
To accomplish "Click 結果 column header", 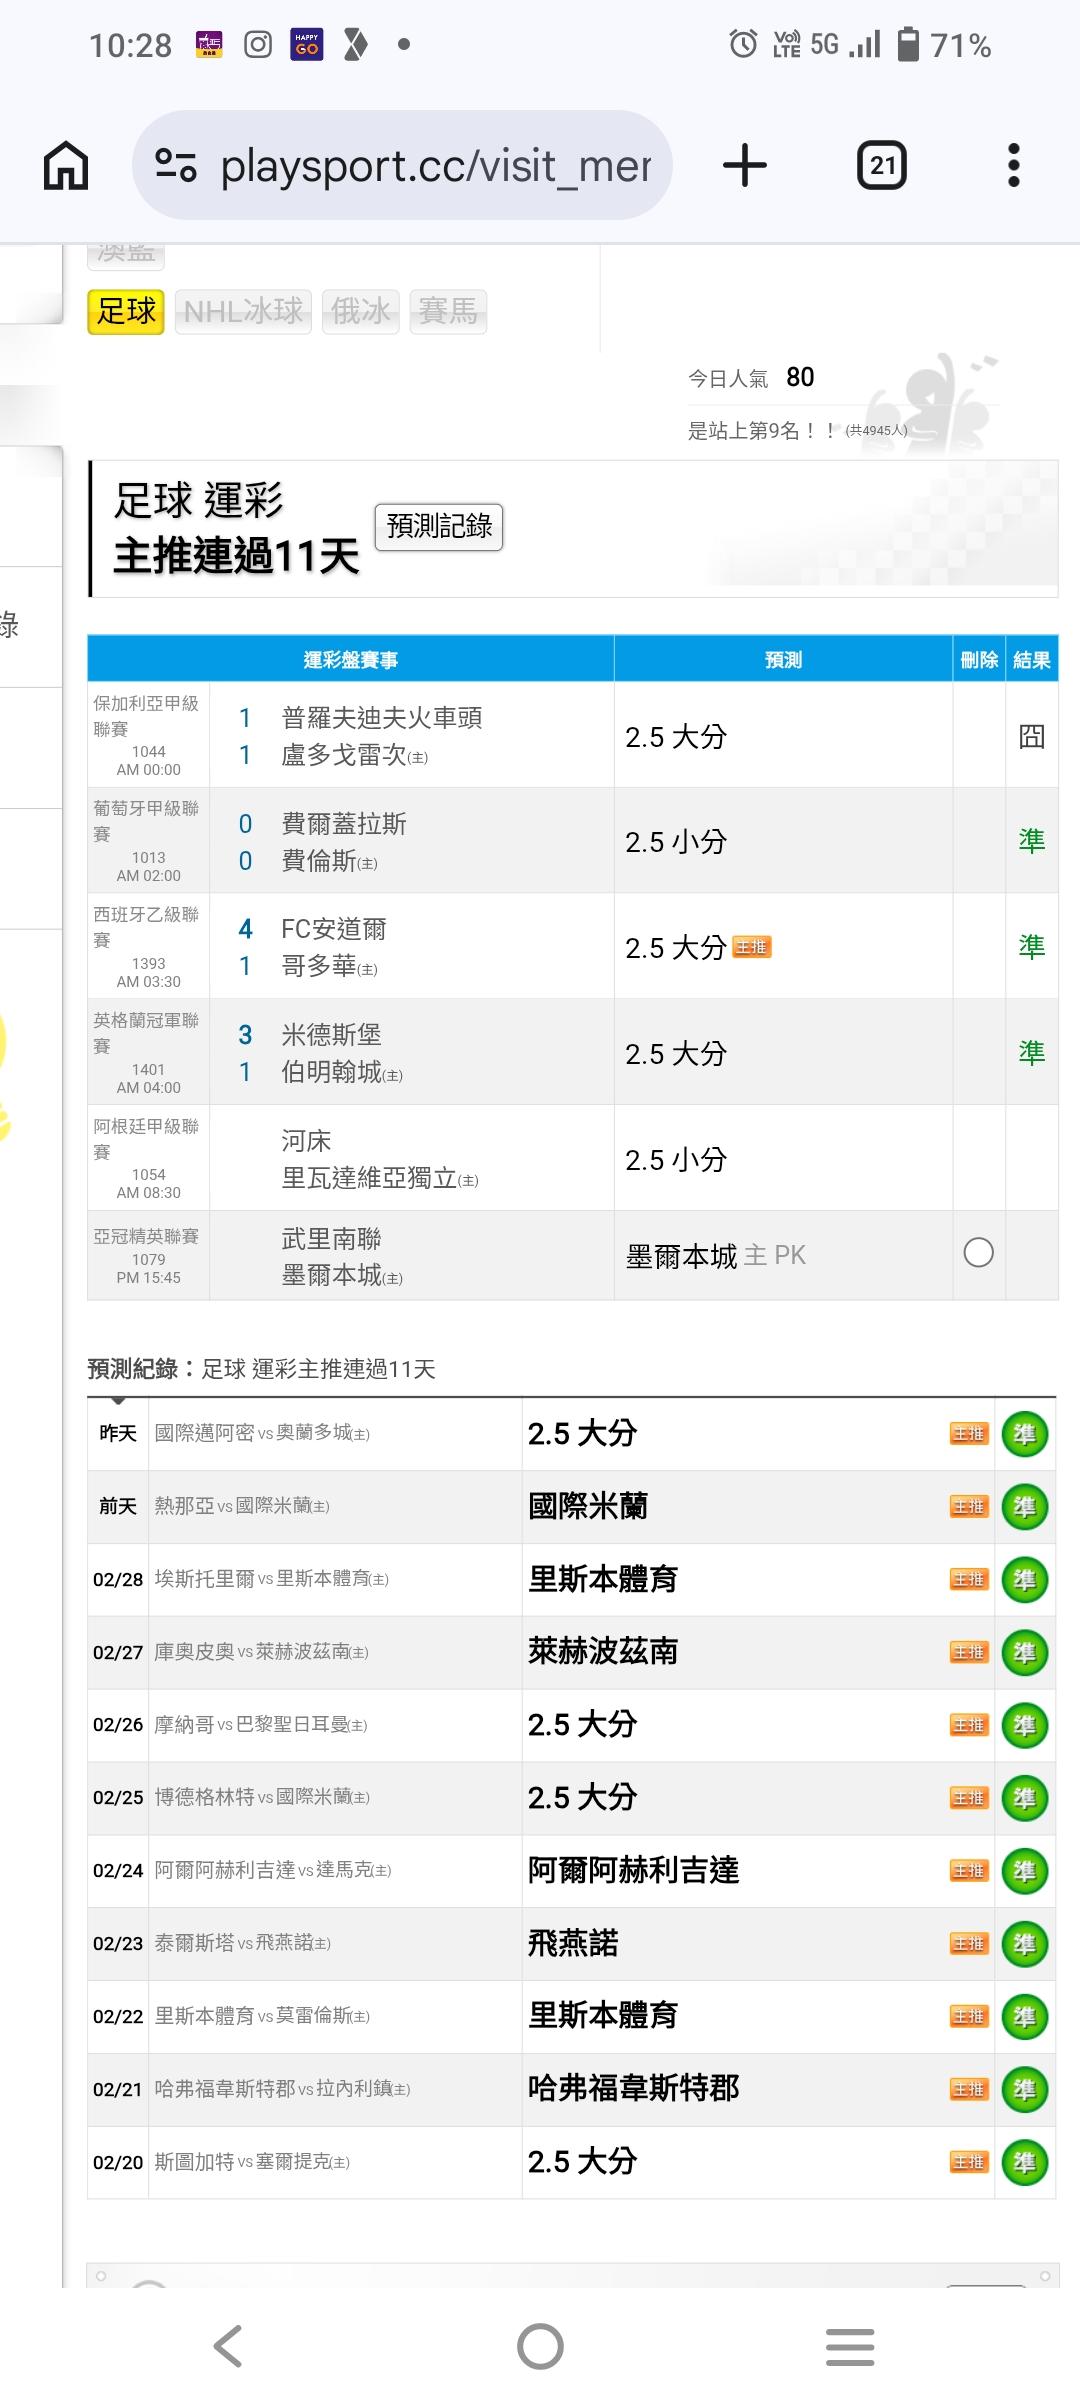I will tap(1031, 660).
